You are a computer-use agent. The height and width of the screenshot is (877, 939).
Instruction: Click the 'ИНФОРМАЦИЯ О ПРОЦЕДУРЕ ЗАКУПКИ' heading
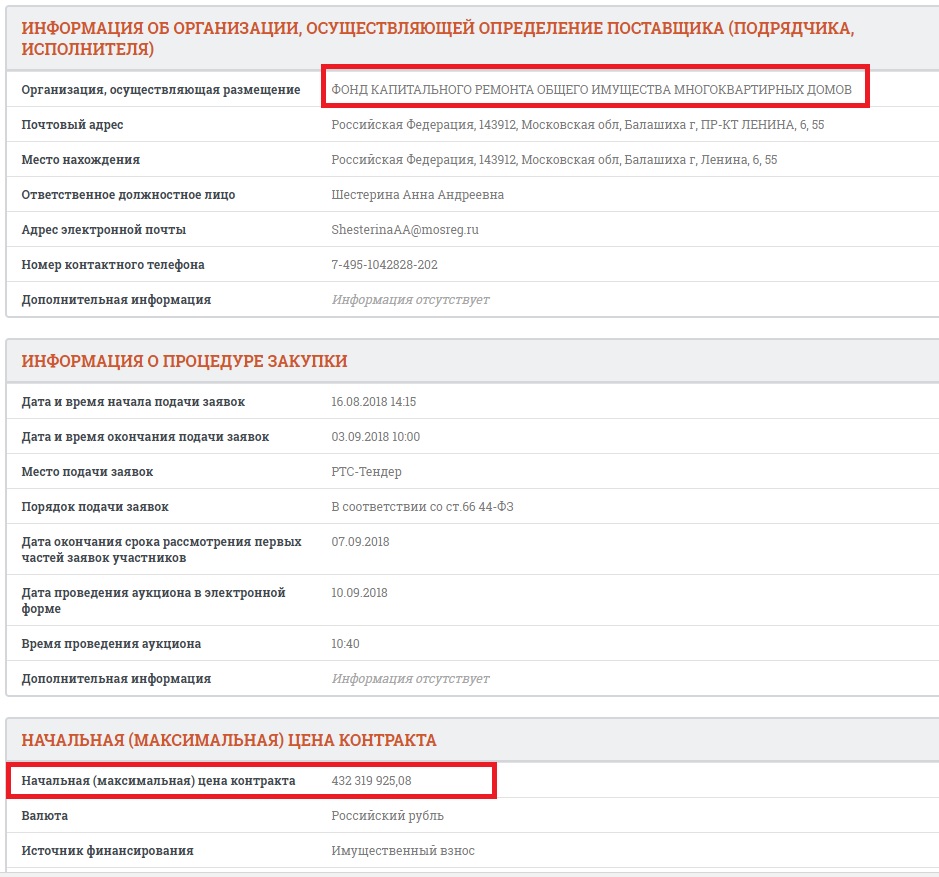pos(184,361)
